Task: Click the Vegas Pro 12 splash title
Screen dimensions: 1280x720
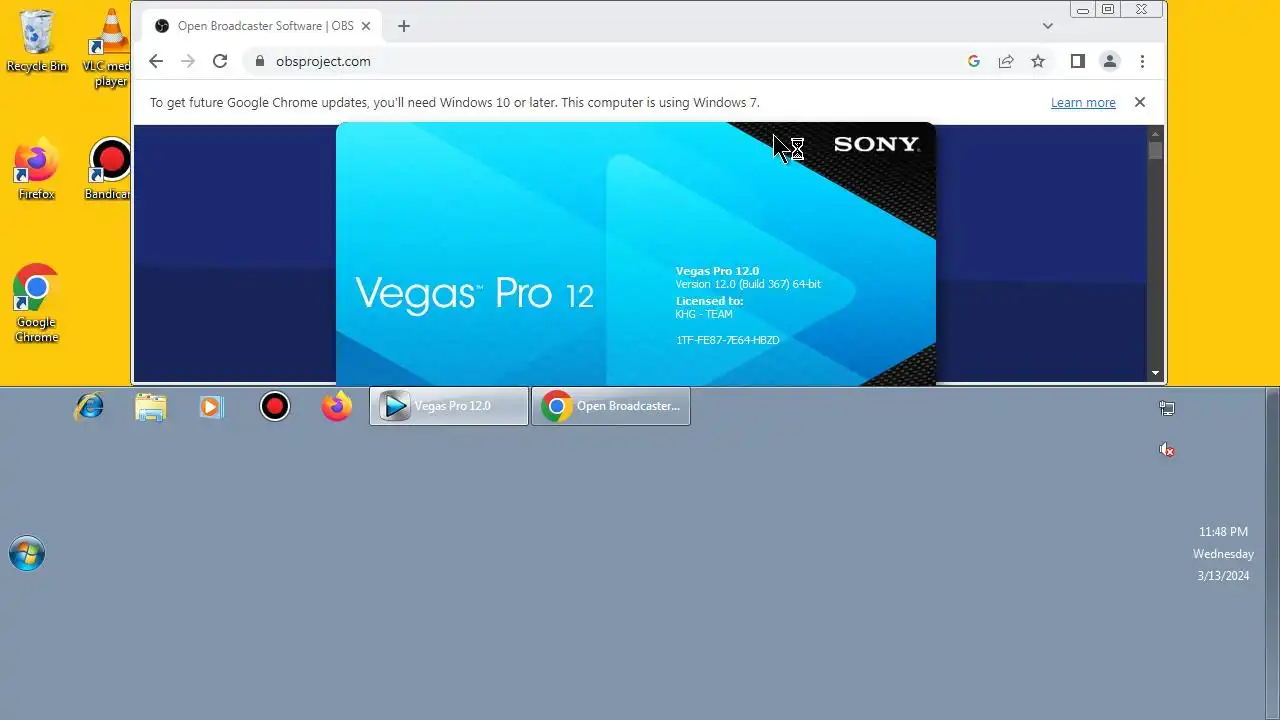Action: pos(475,294)
